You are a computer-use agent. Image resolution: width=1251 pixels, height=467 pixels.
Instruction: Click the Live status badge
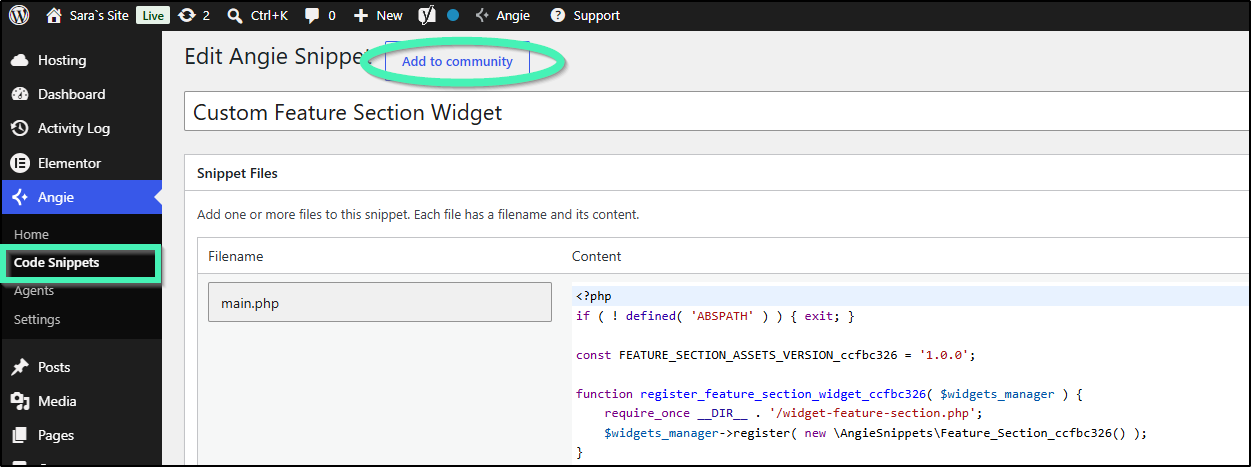152,15
